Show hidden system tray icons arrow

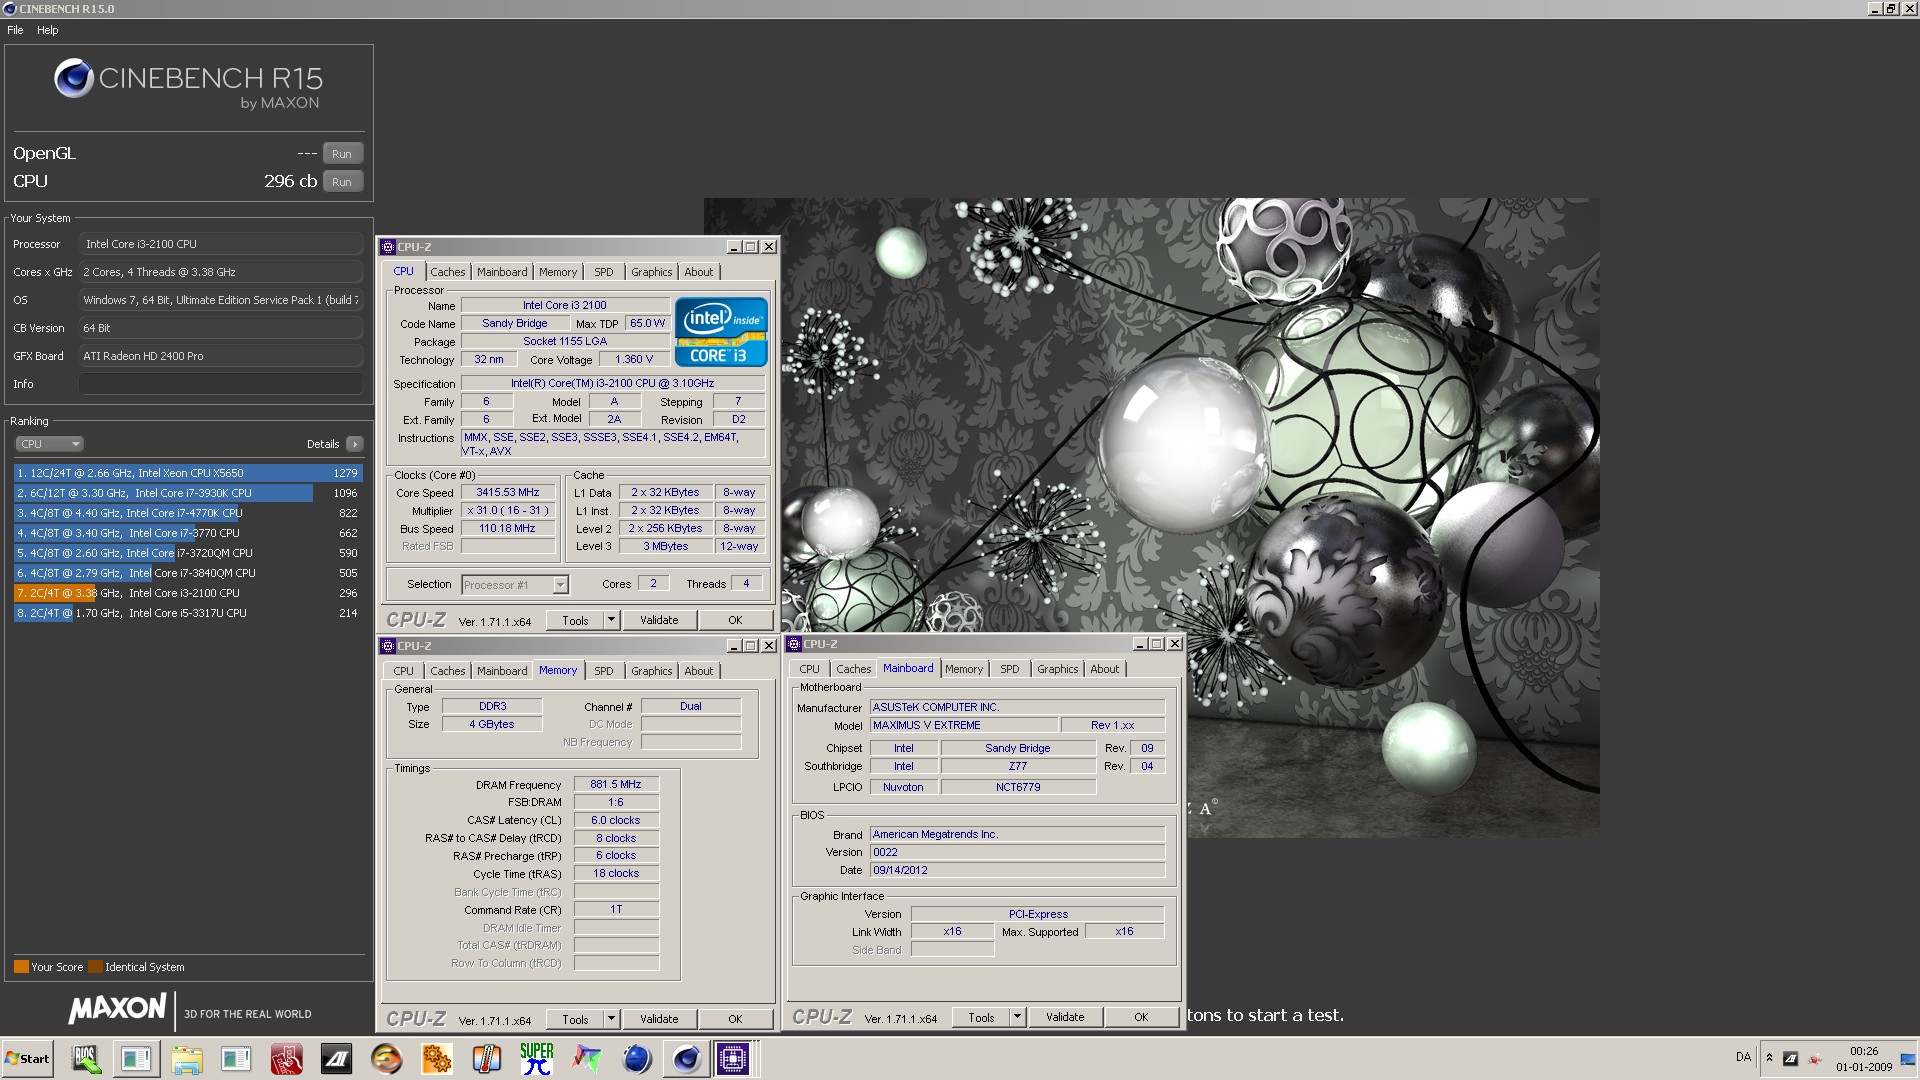pos(1769,1058)
